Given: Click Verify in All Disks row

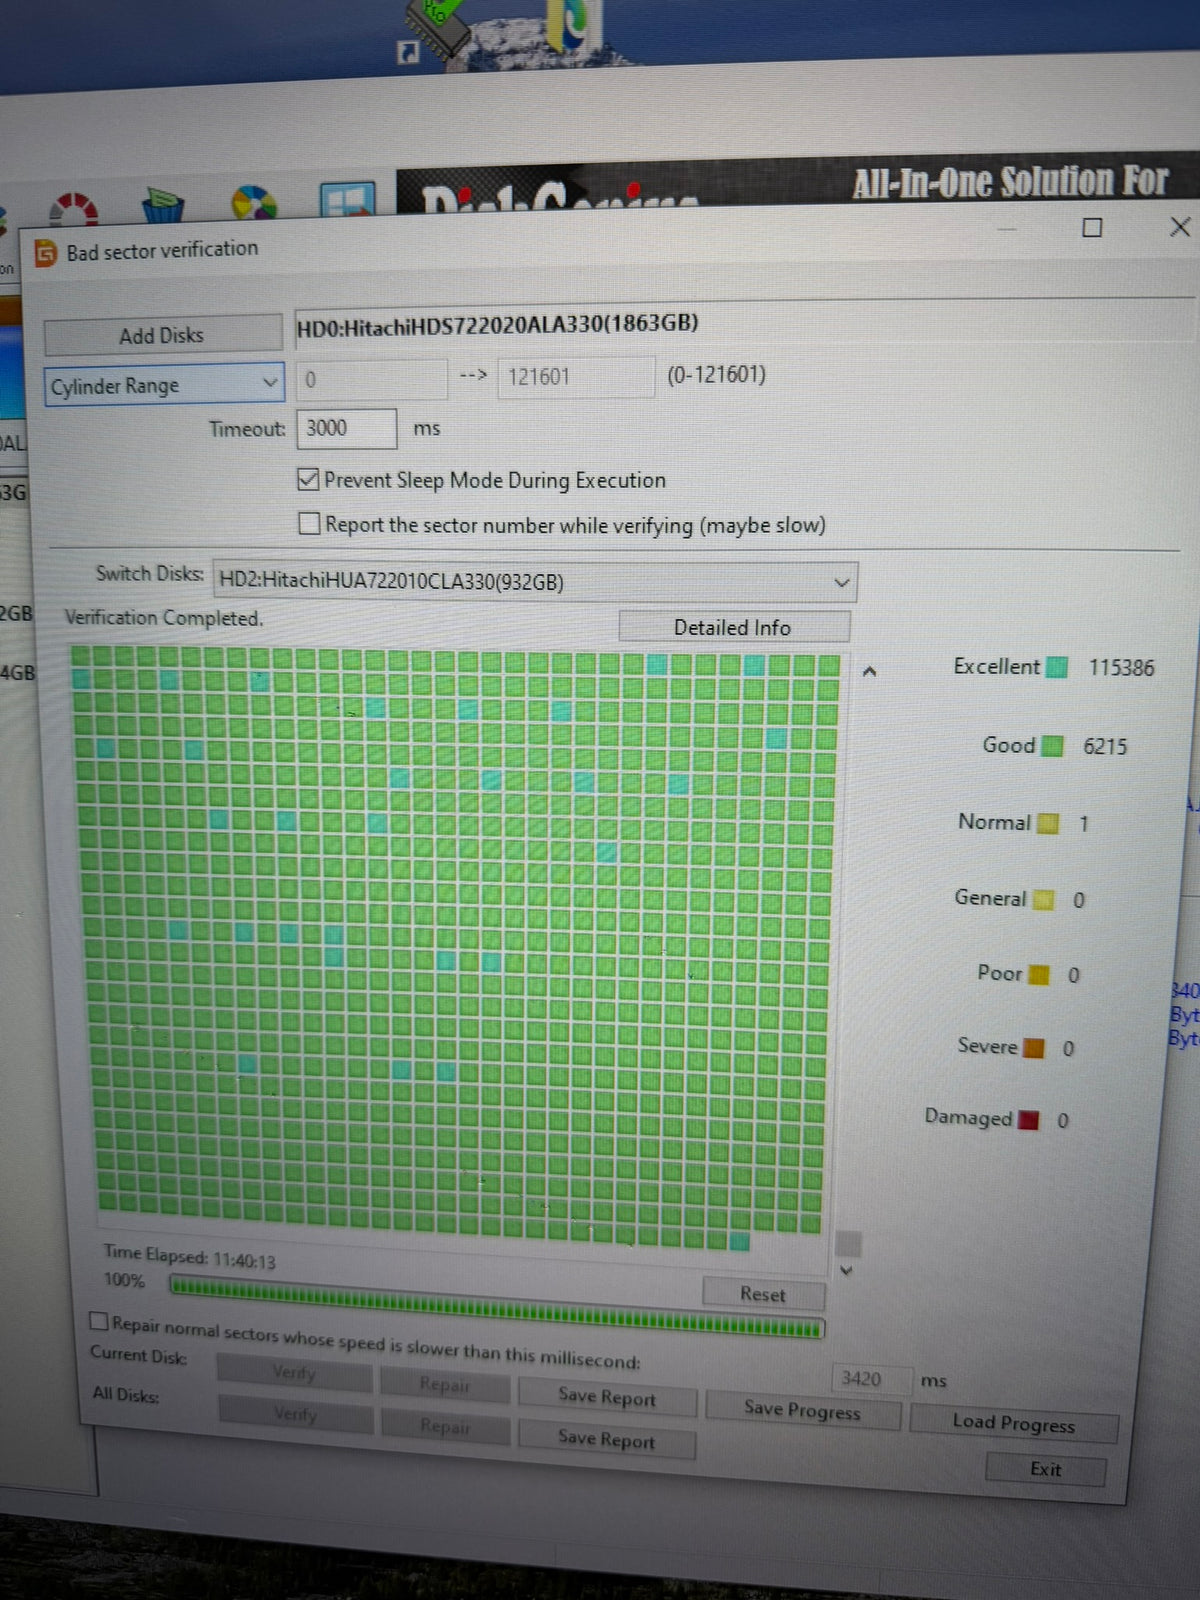Looking at the screenshot, I should (x=295, y=1413).
